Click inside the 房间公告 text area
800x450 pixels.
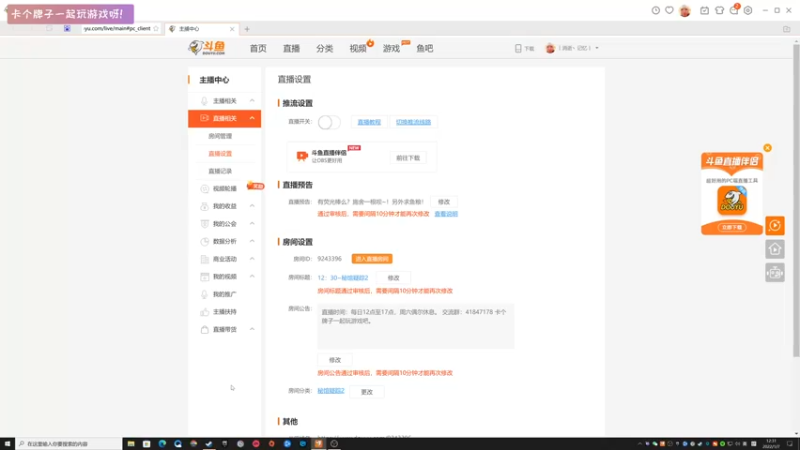pyautogui.click(x=416, y=327)
